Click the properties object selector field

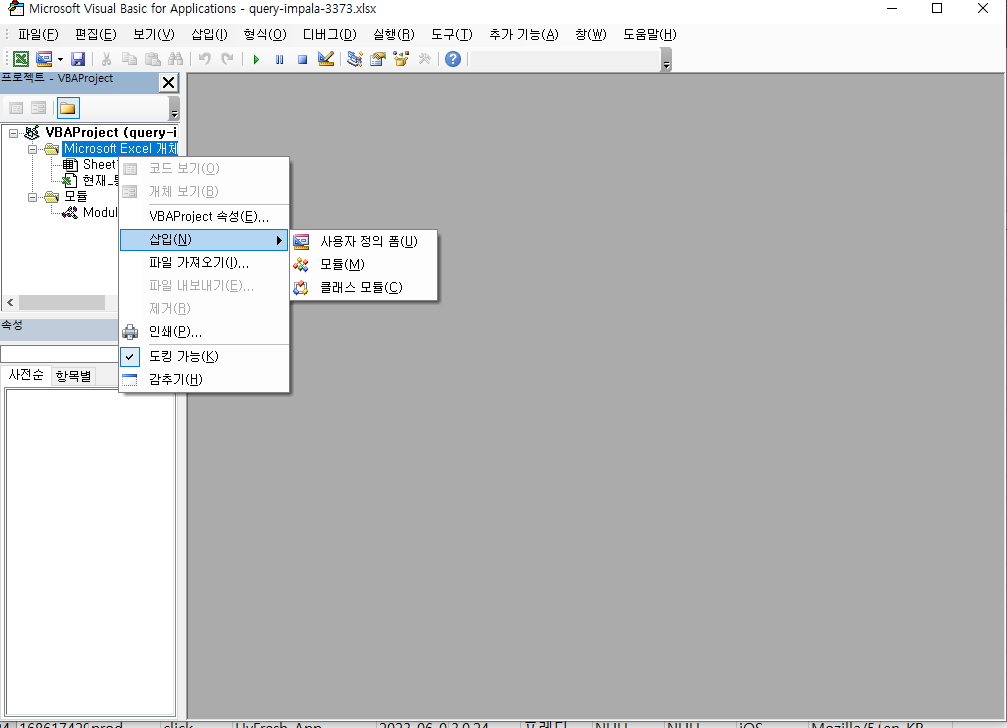[x=59, y=354]
